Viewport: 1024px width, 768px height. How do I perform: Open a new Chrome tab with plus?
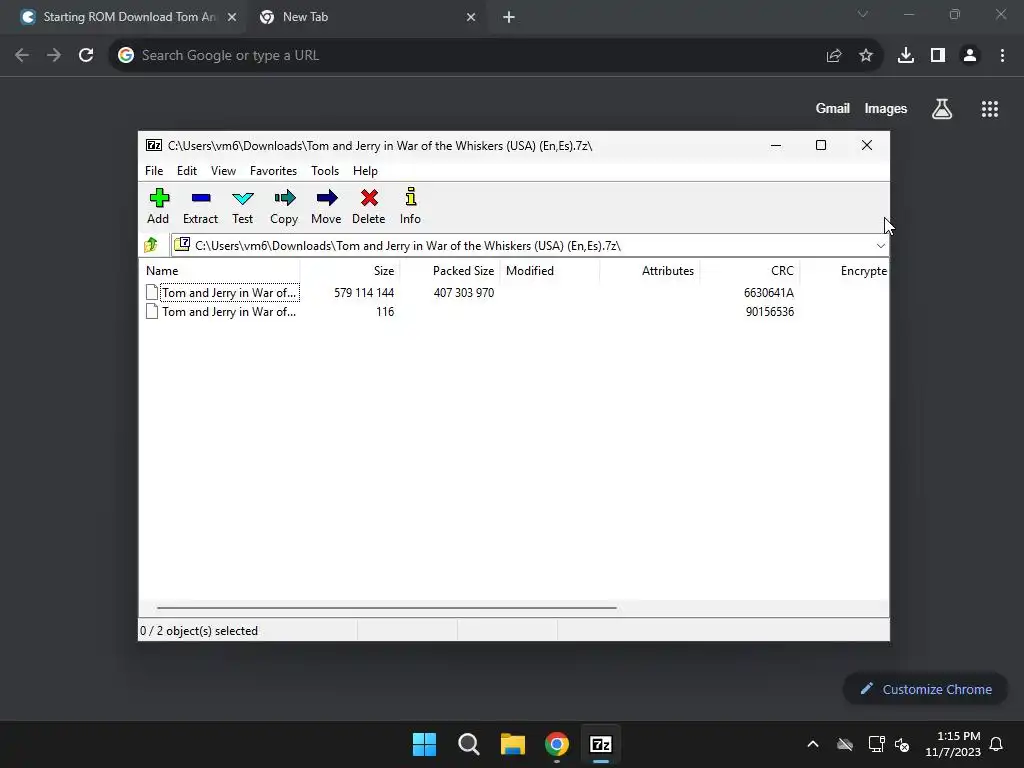coord(509,18)
